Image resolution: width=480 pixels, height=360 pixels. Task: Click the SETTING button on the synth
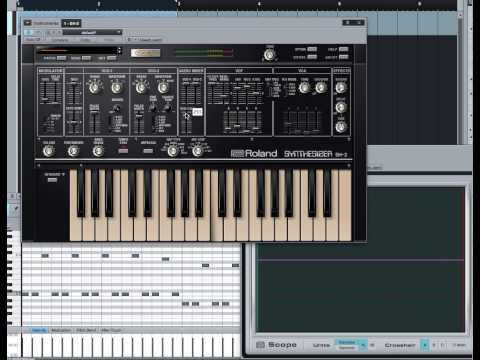tap(312, 57)
